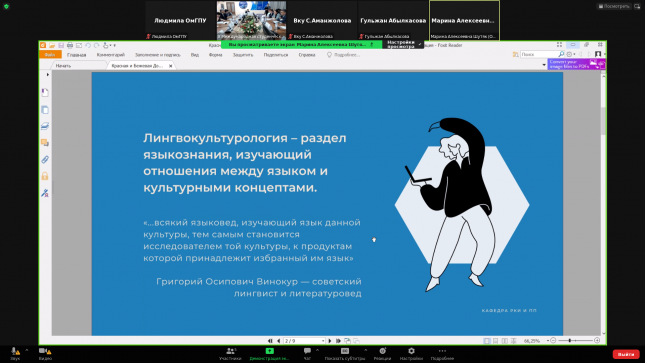The height and width of the screenshot is (363, 645).
Task: Open the Поделиться ribbon tab
Action: coord(276,55)
